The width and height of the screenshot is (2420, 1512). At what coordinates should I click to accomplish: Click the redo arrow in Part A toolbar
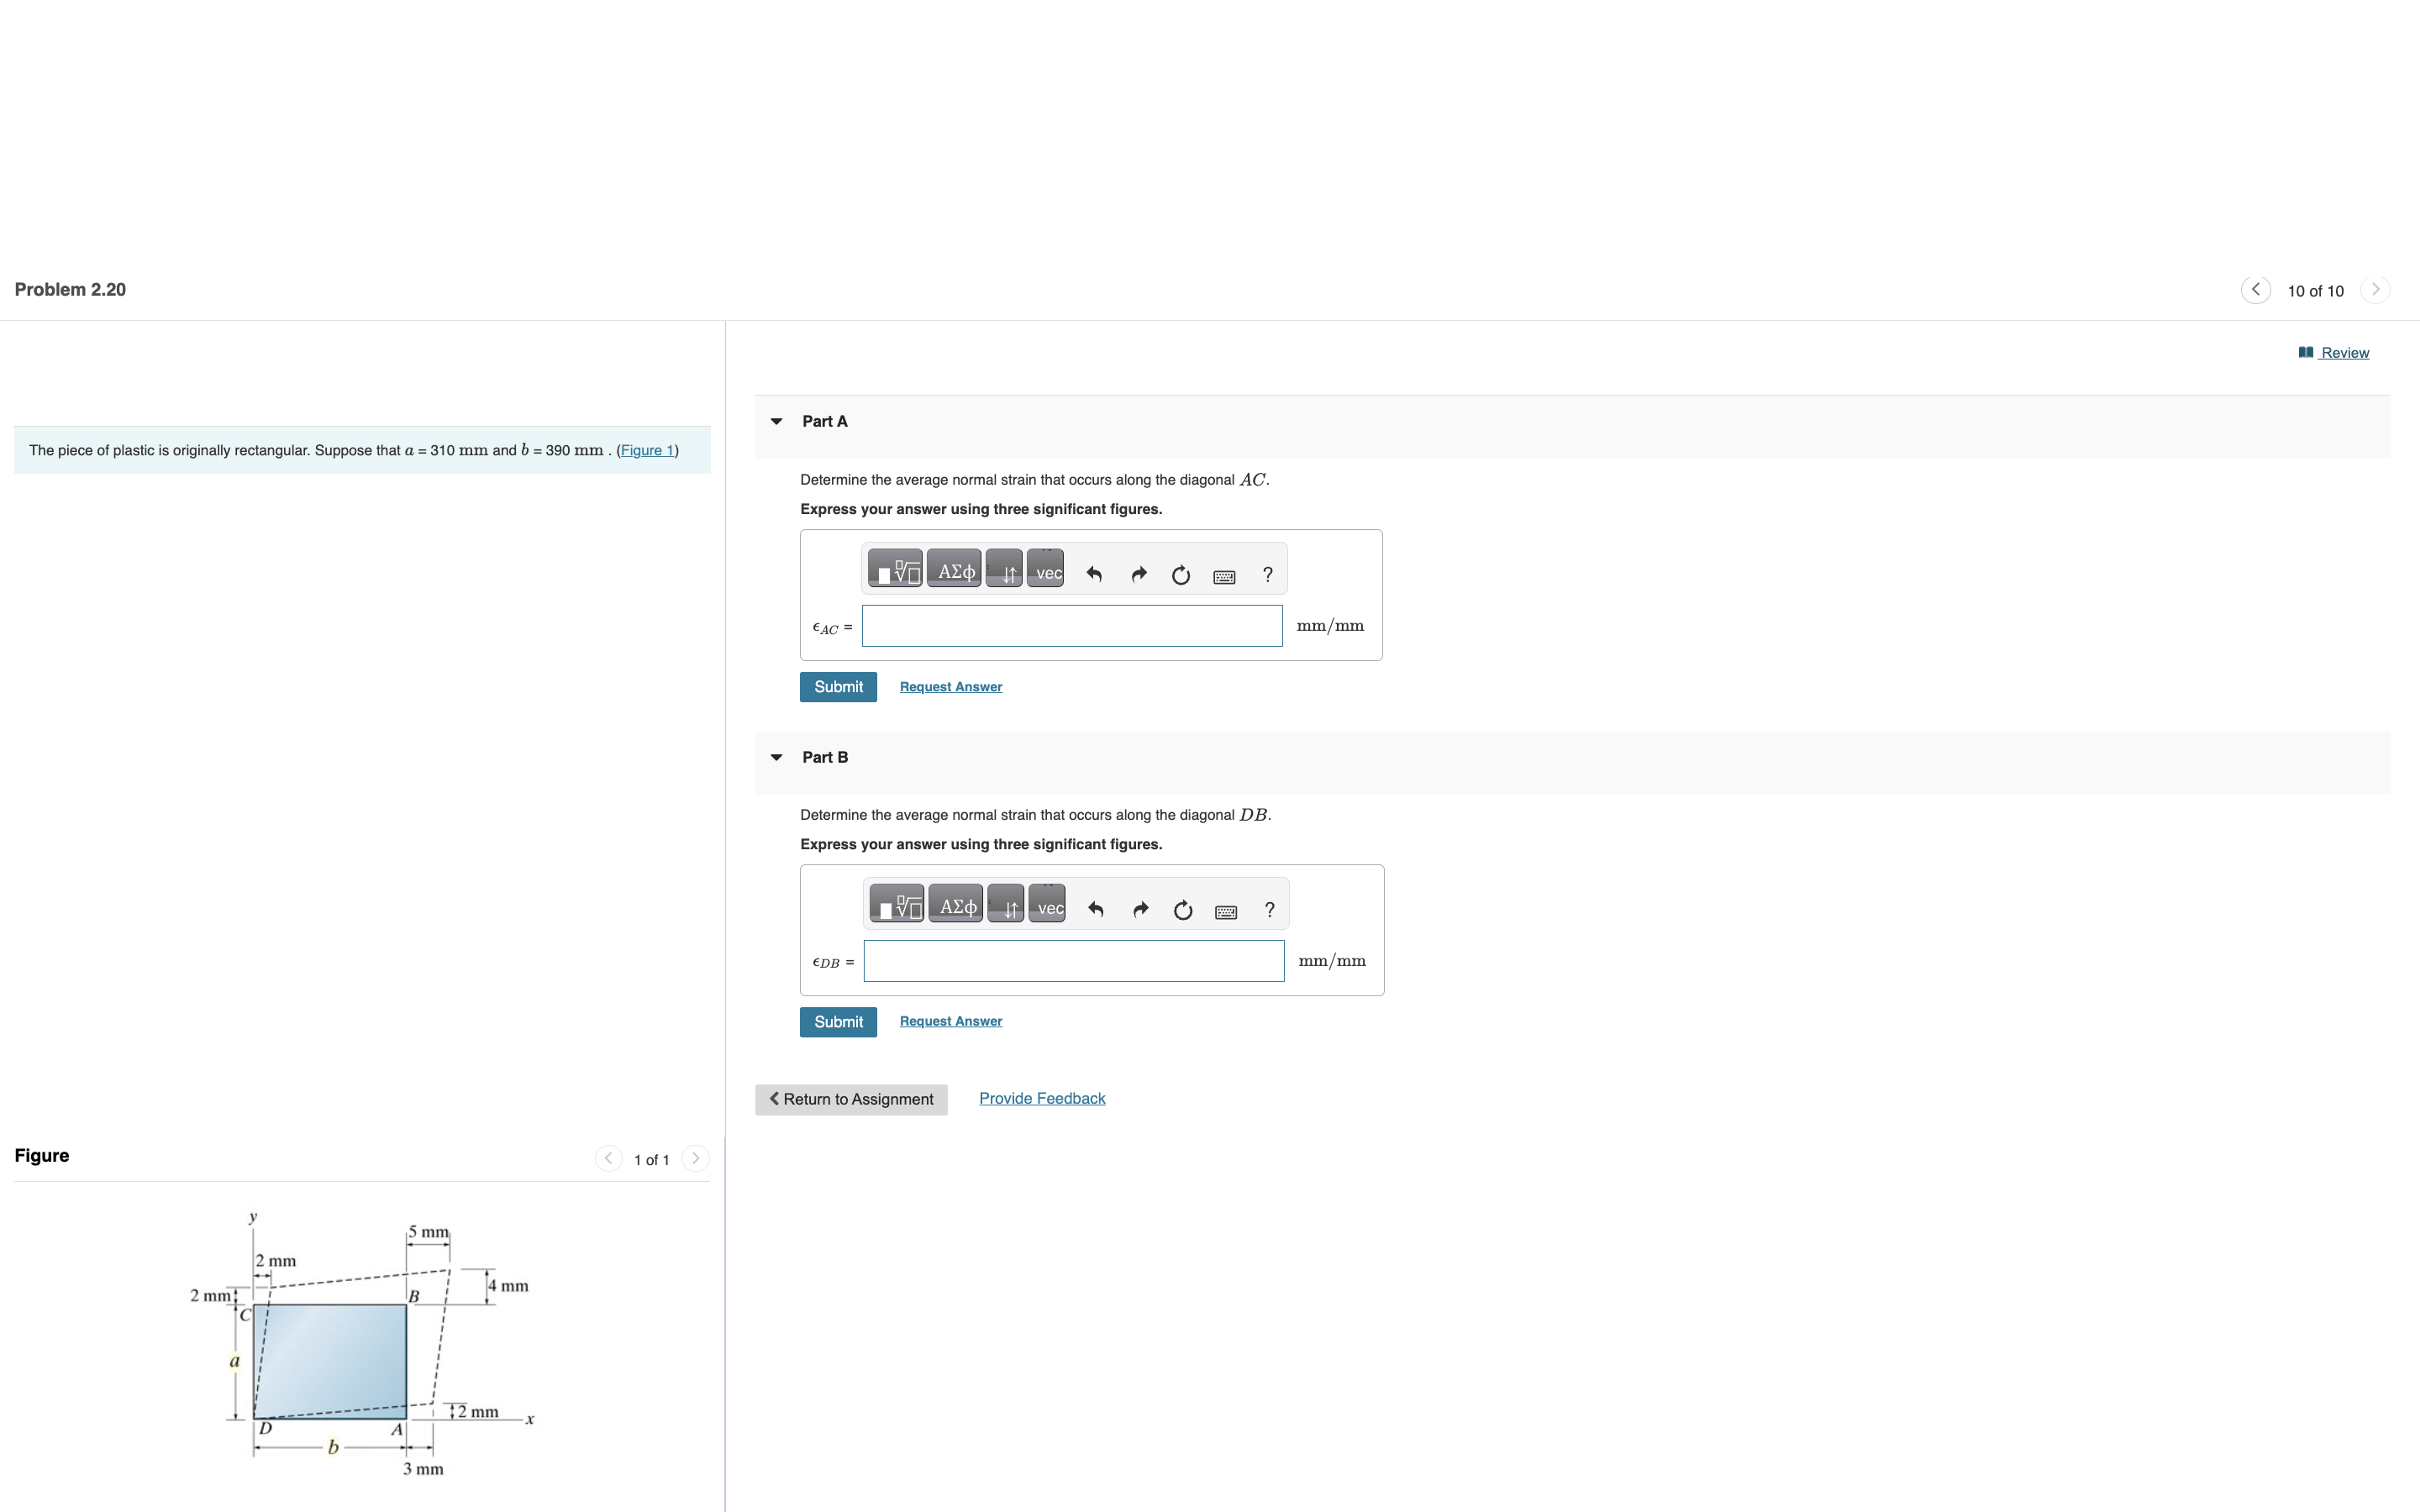coord(1138,574)
